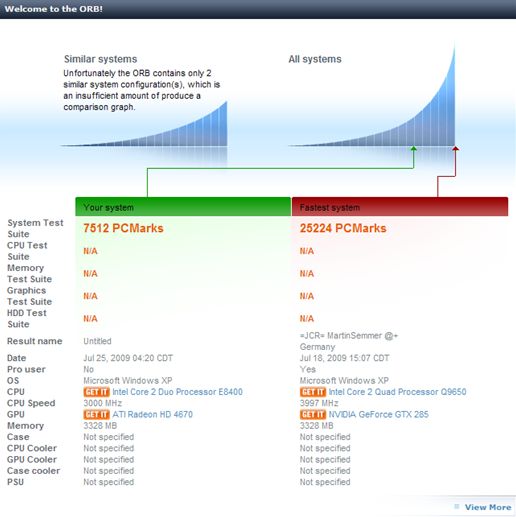
Task: Click the GET IT badge beside NVIDIA GeForce GTX 285
Action: (x=313, y=415)
